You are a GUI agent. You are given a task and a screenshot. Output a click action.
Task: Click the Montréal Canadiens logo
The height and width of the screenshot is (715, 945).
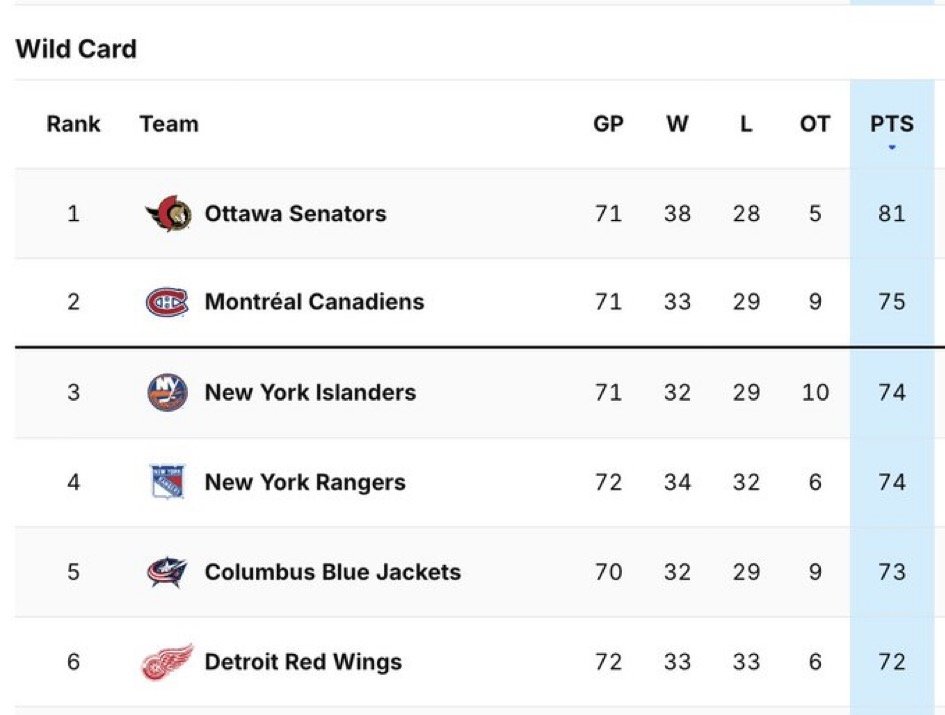click(x=167, y=302)
